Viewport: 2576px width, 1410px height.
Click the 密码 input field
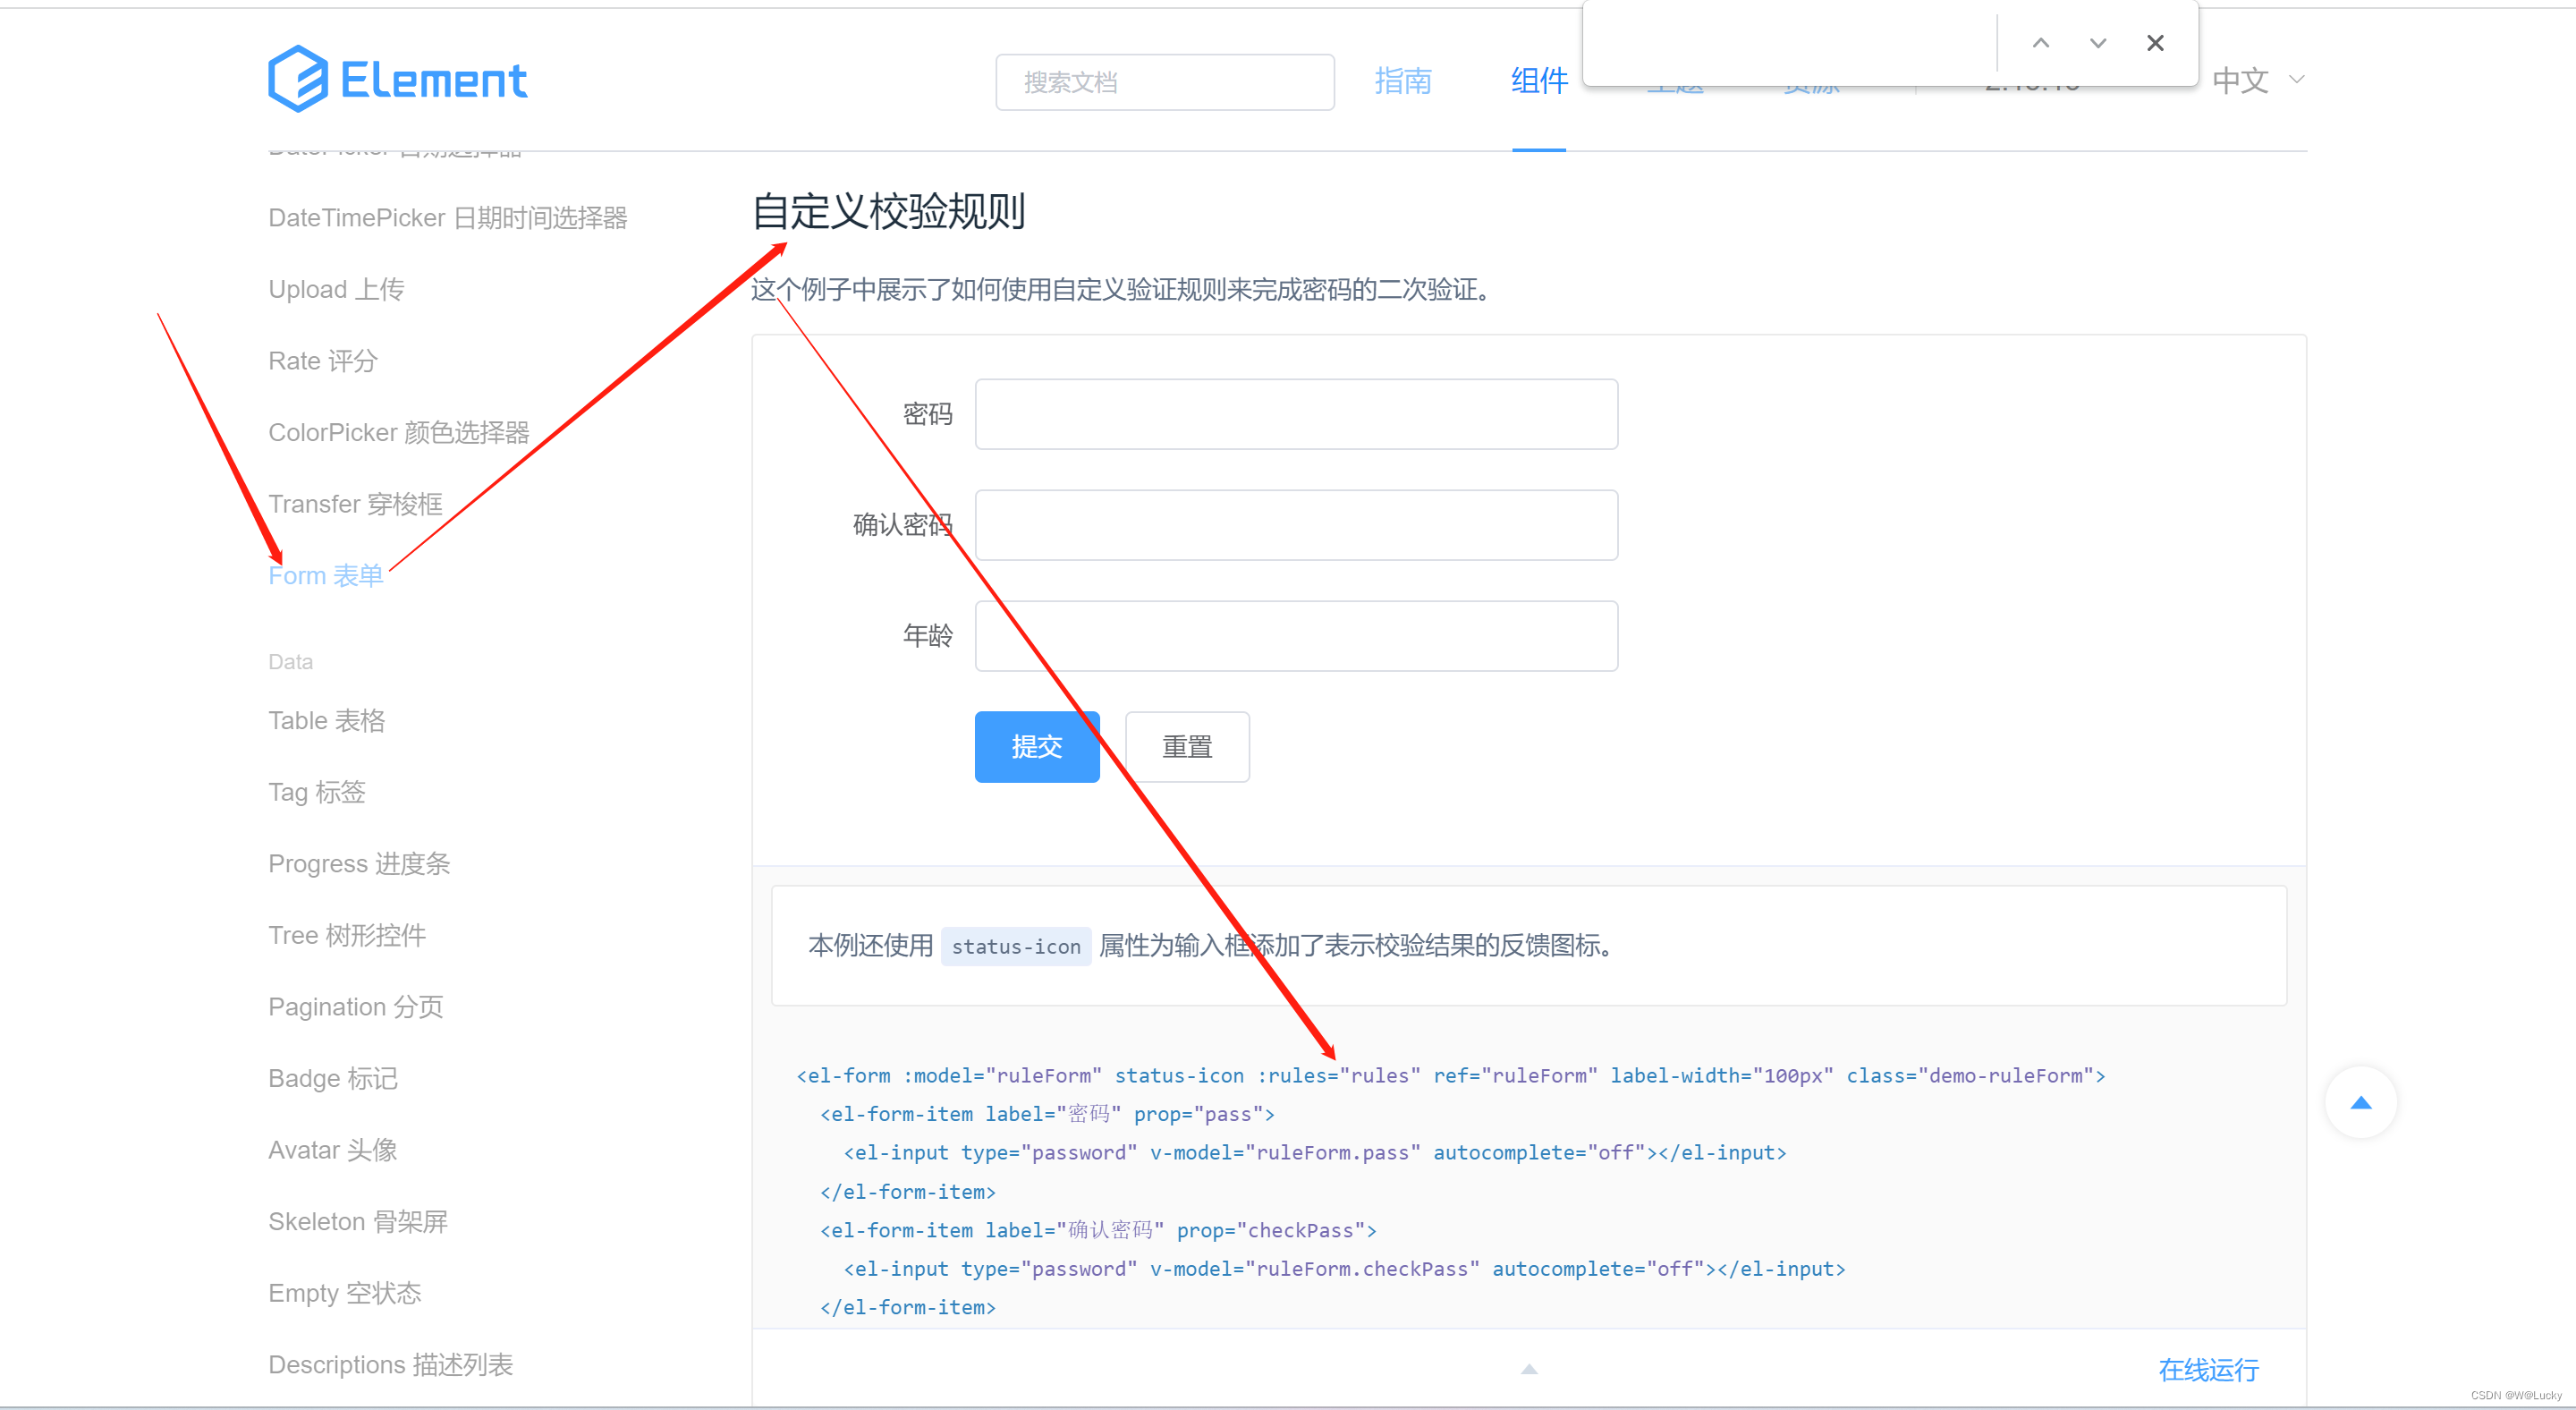[1295, 414]
